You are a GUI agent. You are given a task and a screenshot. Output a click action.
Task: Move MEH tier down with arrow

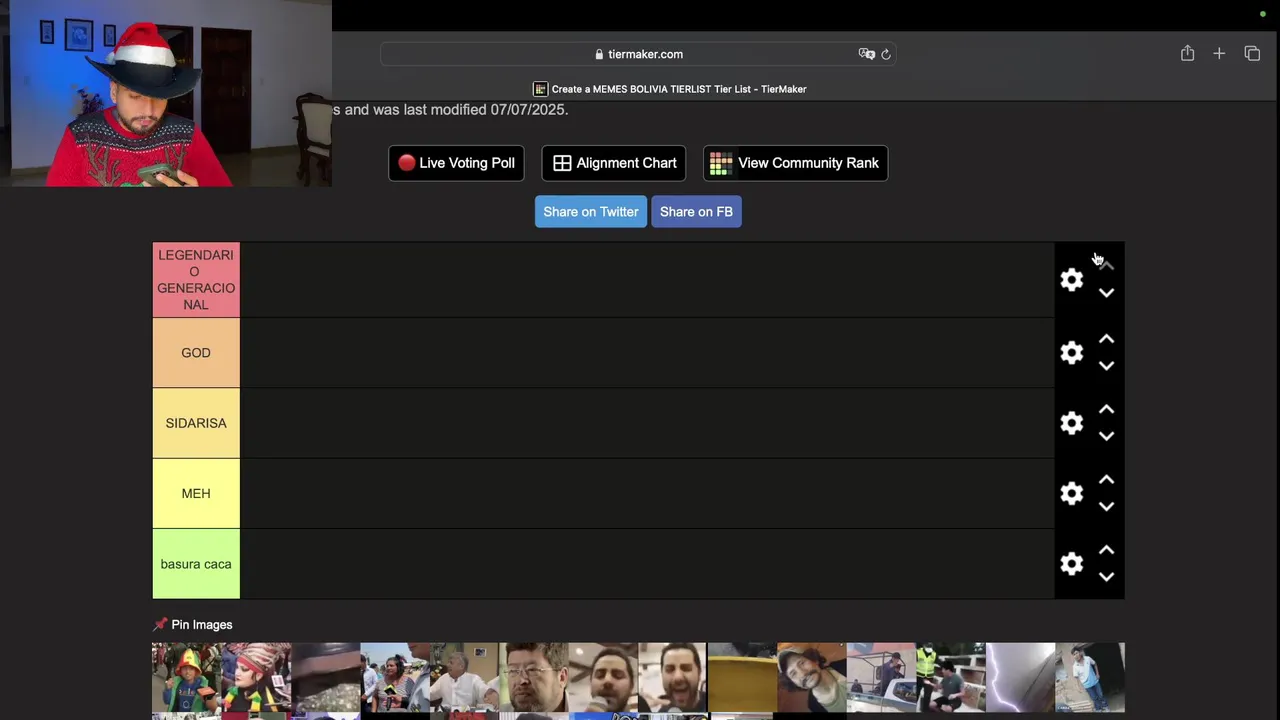(x=1106, y=507)
